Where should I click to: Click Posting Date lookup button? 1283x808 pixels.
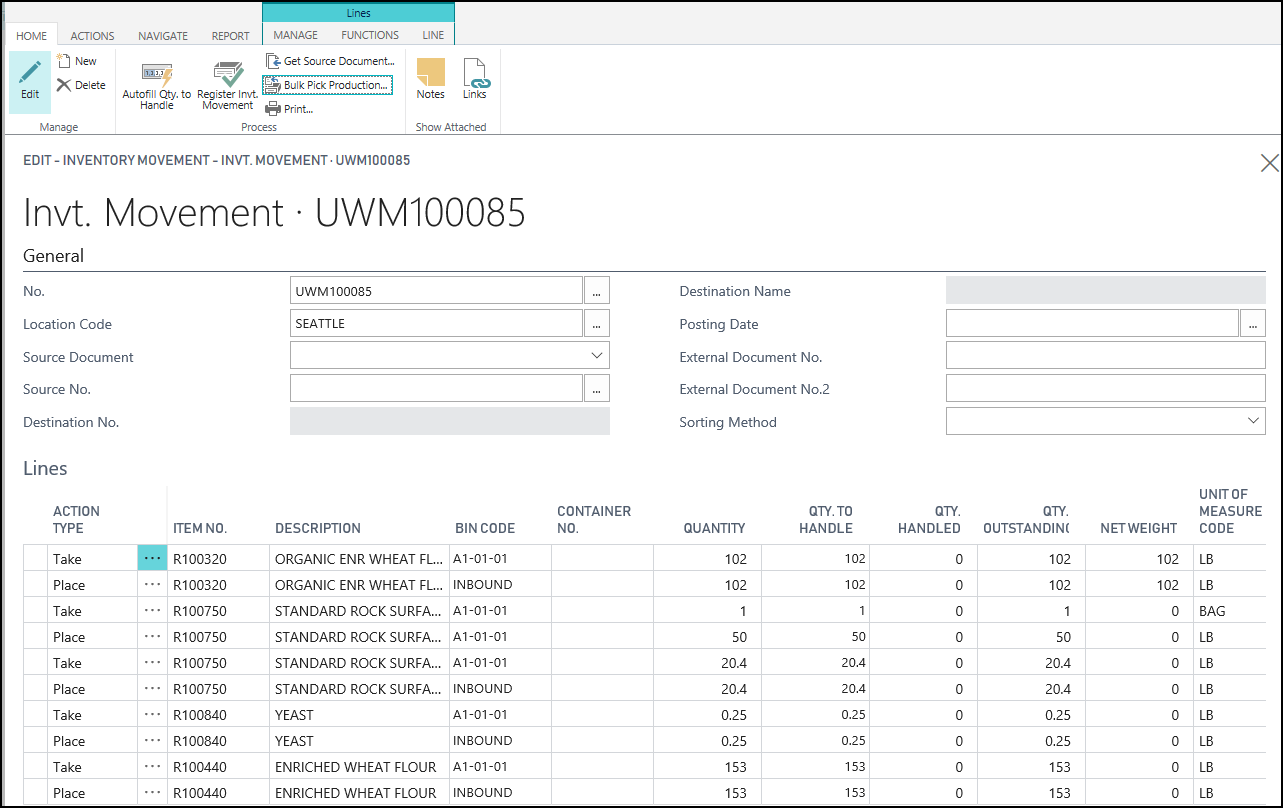pyautogui.click(x=1253, y=324)
